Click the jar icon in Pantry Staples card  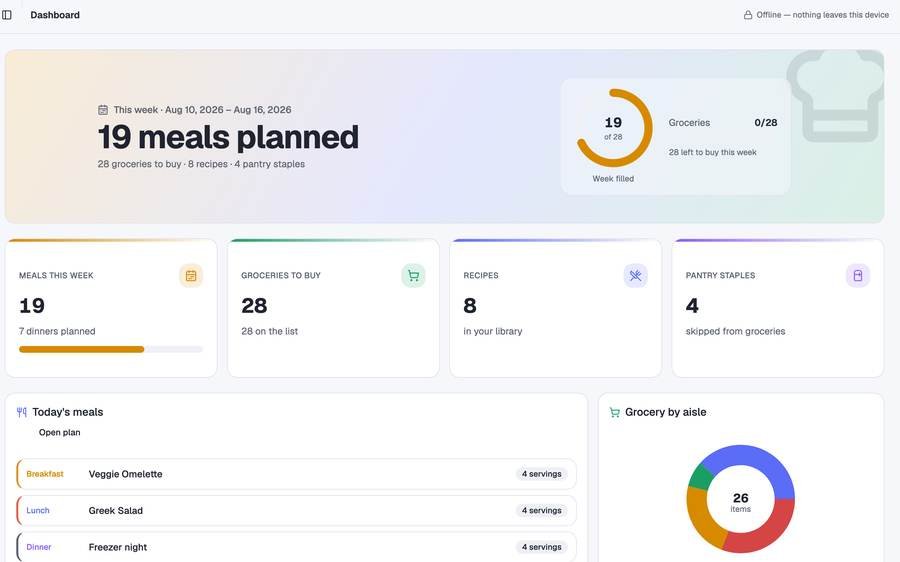(x=858, y=276)
